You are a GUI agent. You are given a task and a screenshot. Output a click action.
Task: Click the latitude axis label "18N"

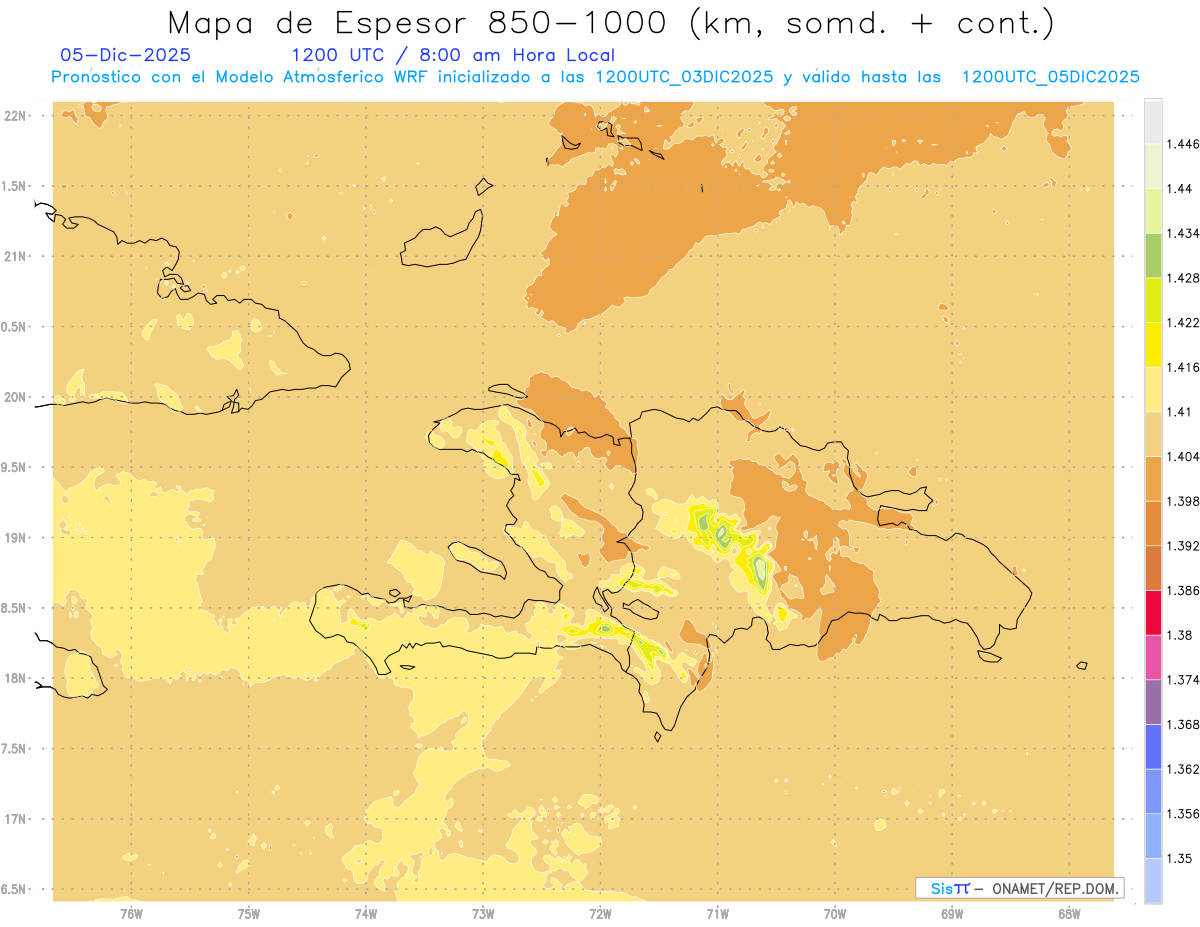(x=14, y=679)
